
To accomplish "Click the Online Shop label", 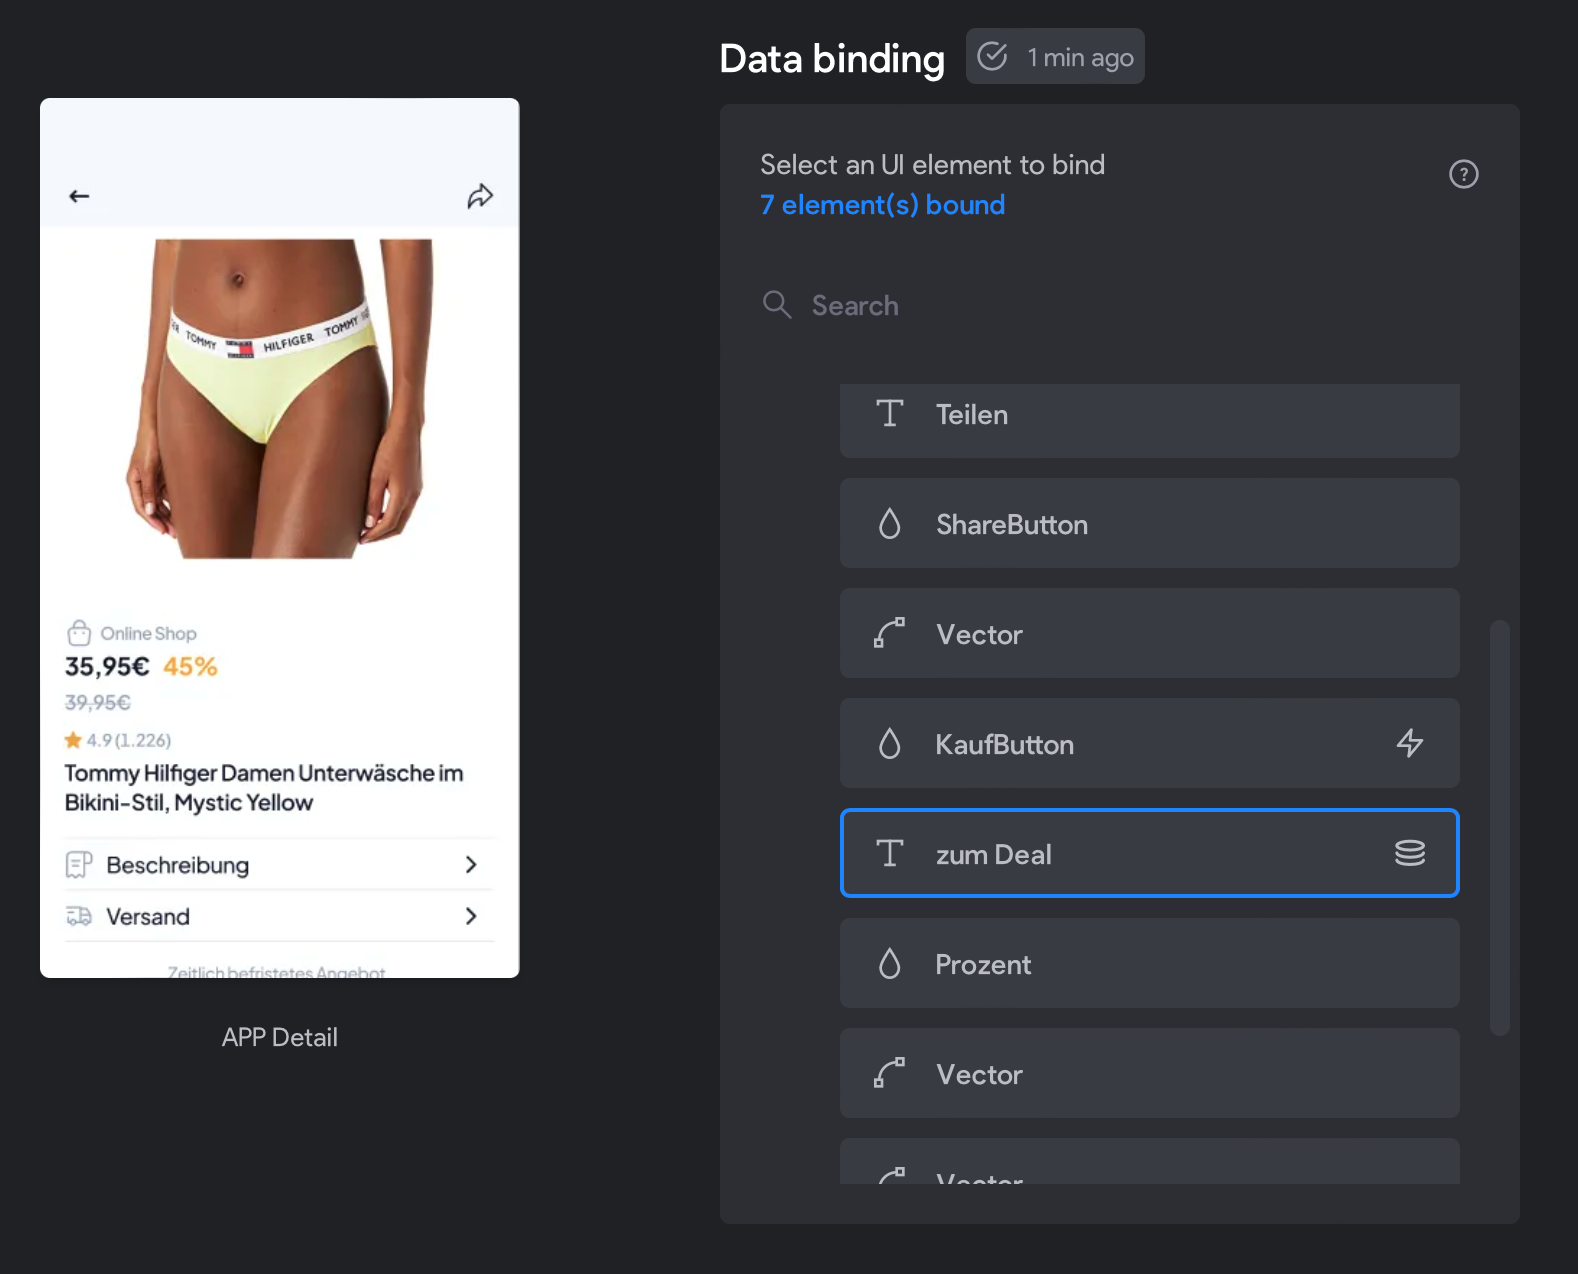I will [148, 634].
